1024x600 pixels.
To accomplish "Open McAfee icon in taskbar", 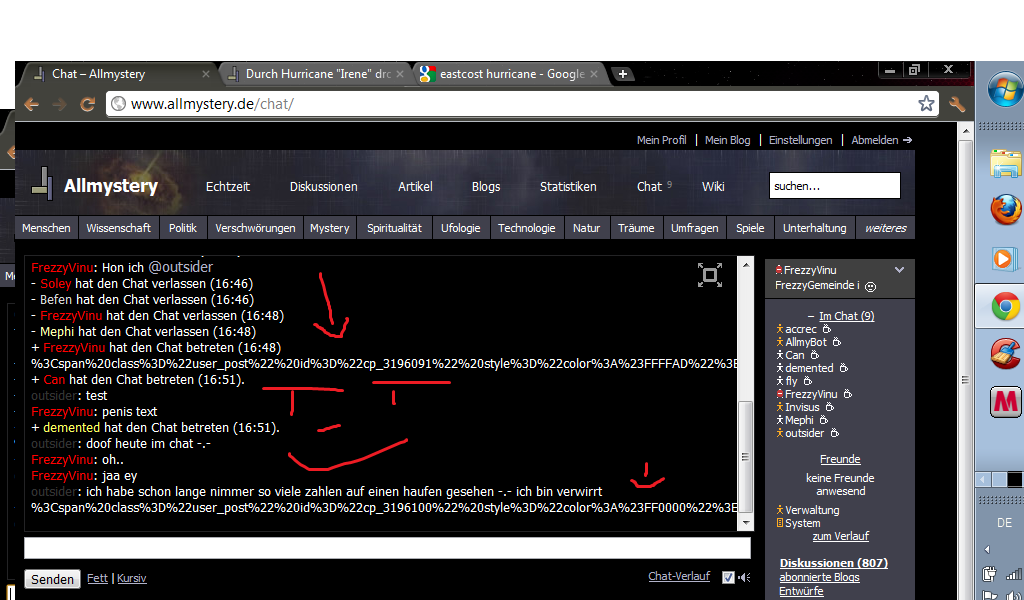I will point(1006,402).
